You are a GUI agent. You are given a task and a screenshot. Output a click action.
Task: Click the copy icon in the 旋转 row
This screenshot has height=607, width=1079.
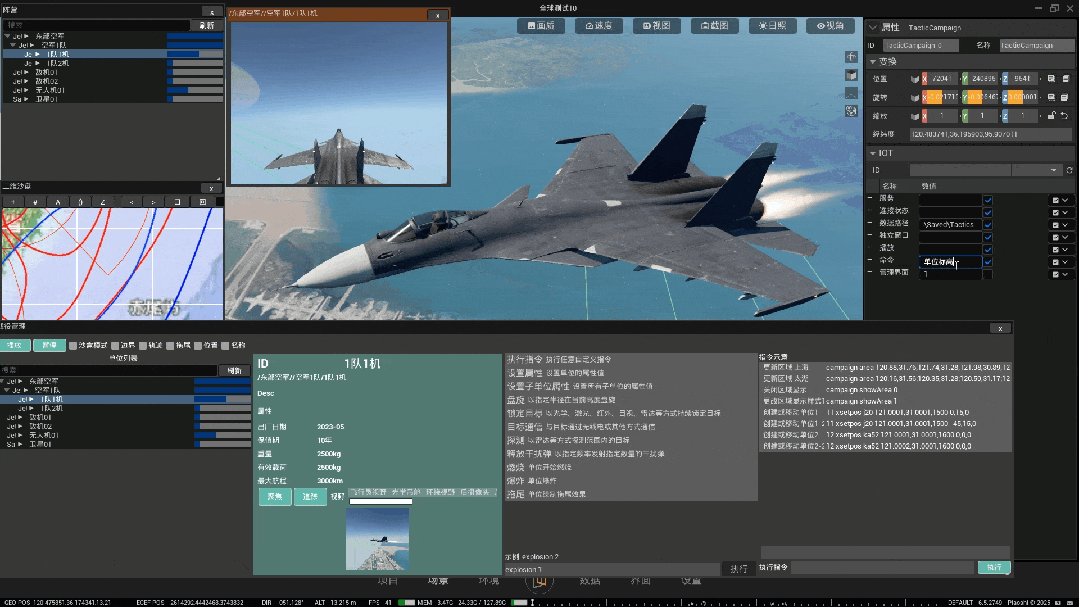(x=1051, y=97)
